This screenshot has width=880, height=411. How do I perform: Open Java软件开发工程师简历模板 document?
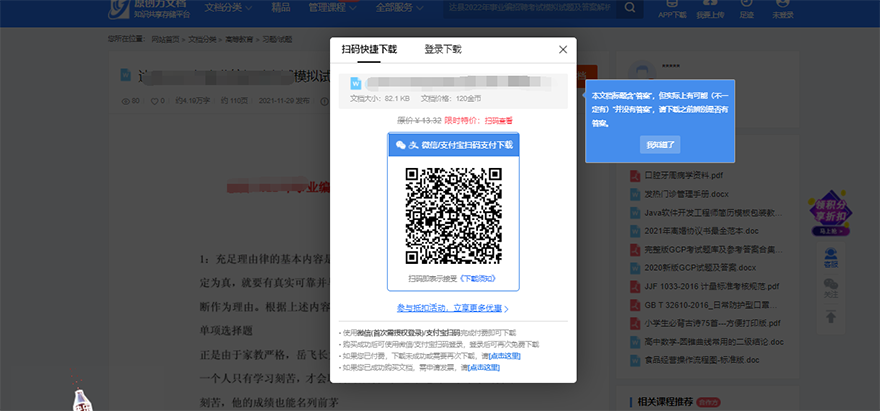click(x=713, y=213)
